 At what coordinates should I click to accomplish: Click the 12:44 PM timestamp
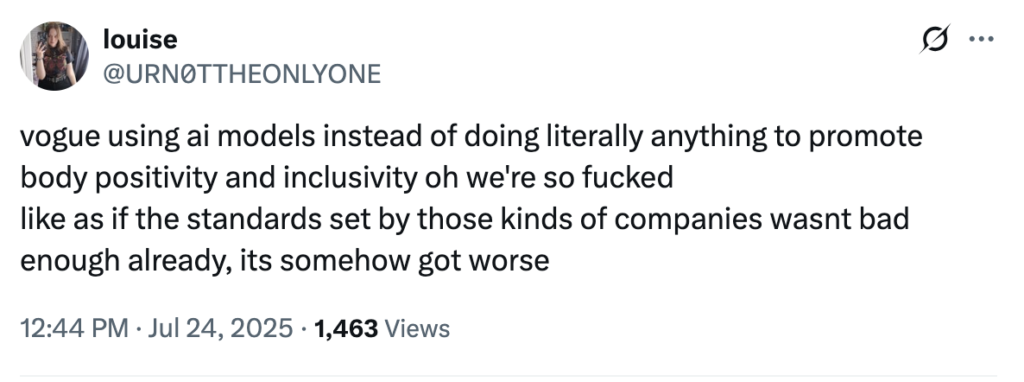(74, 328)
